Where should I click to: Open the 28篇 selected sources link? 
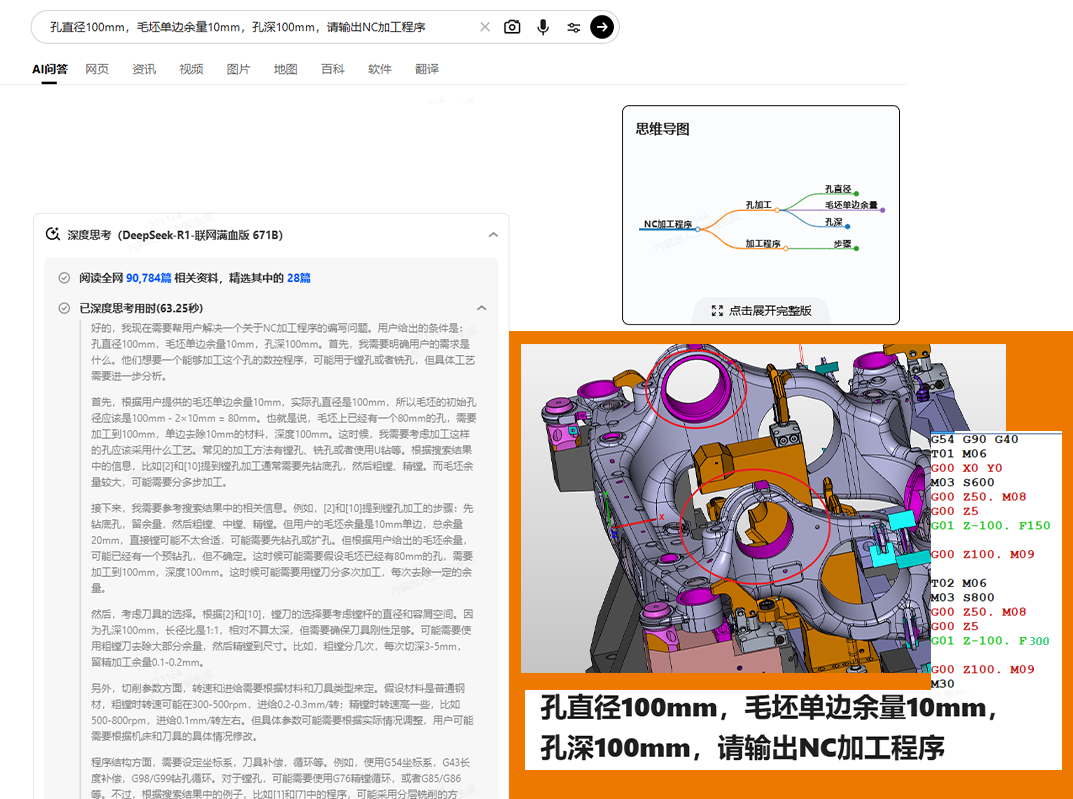tap(298, 278)
